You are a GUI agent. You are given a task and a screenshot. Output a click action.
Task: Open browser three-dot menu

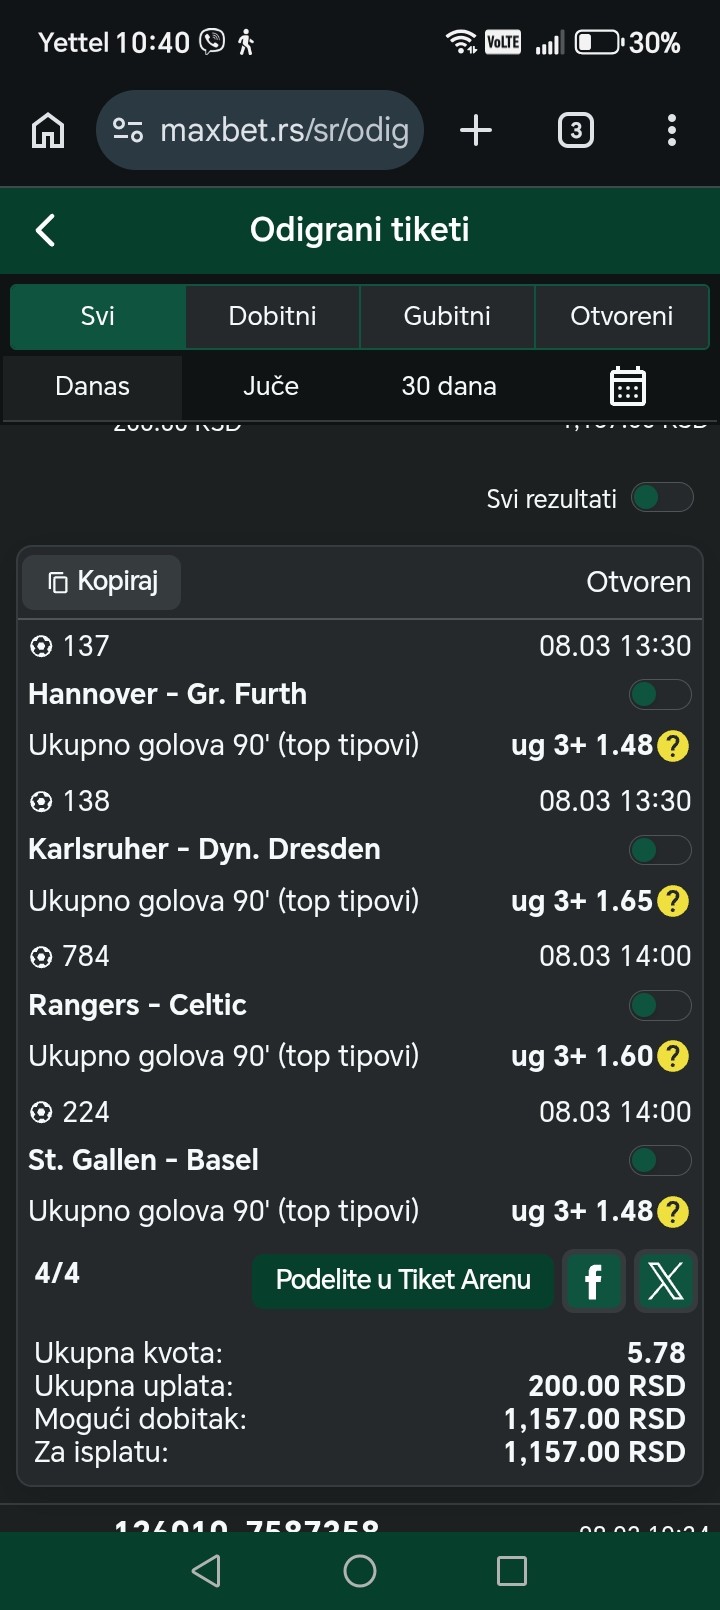pos(671,130)
